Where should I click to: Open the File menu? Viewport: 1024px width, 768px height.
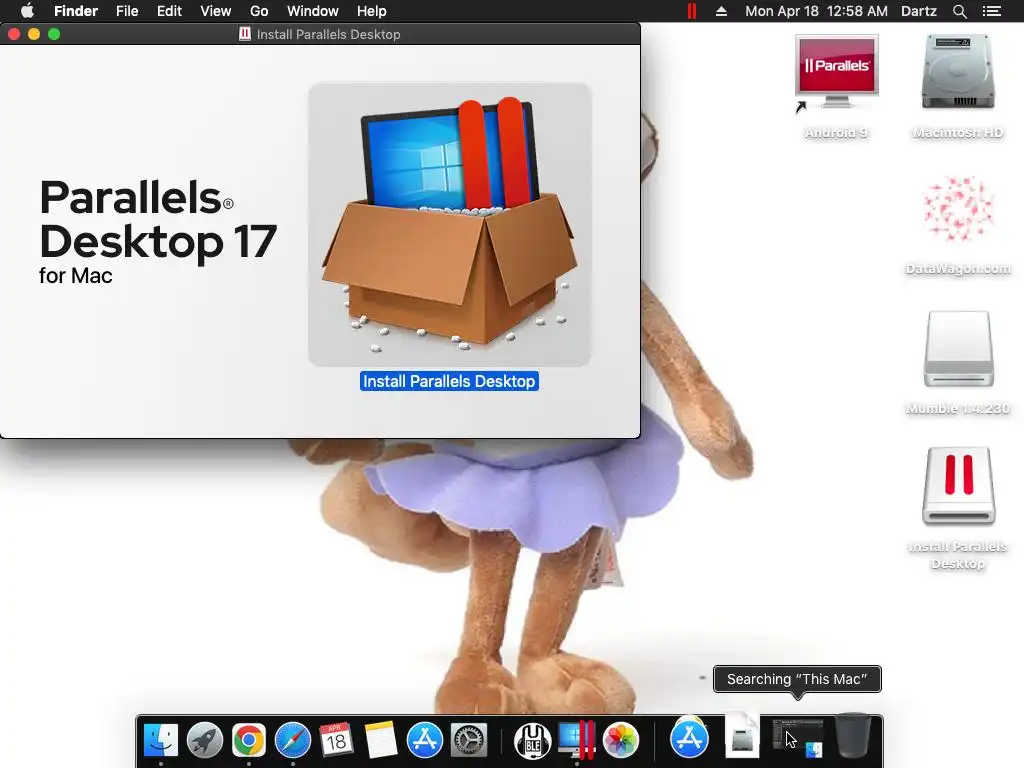point(127,11)
